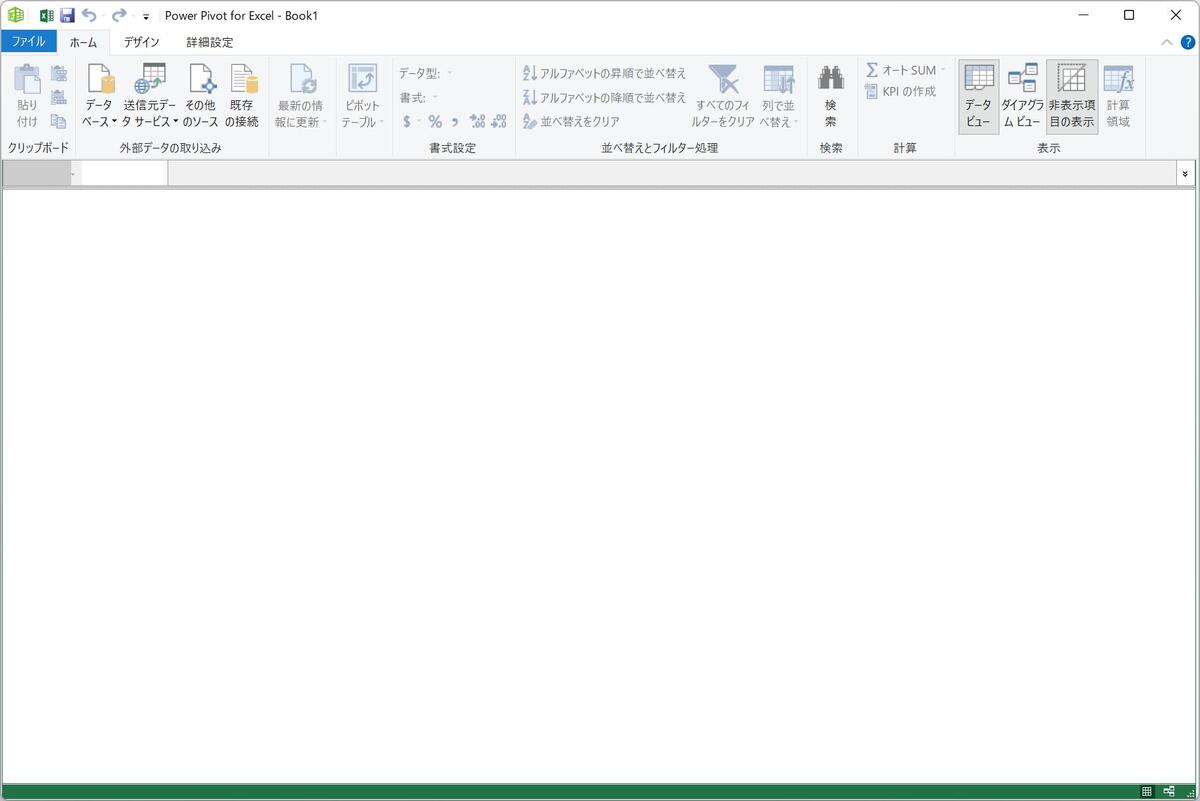
Task: Expand the formula bar with double chevron
Action: 1185,174
